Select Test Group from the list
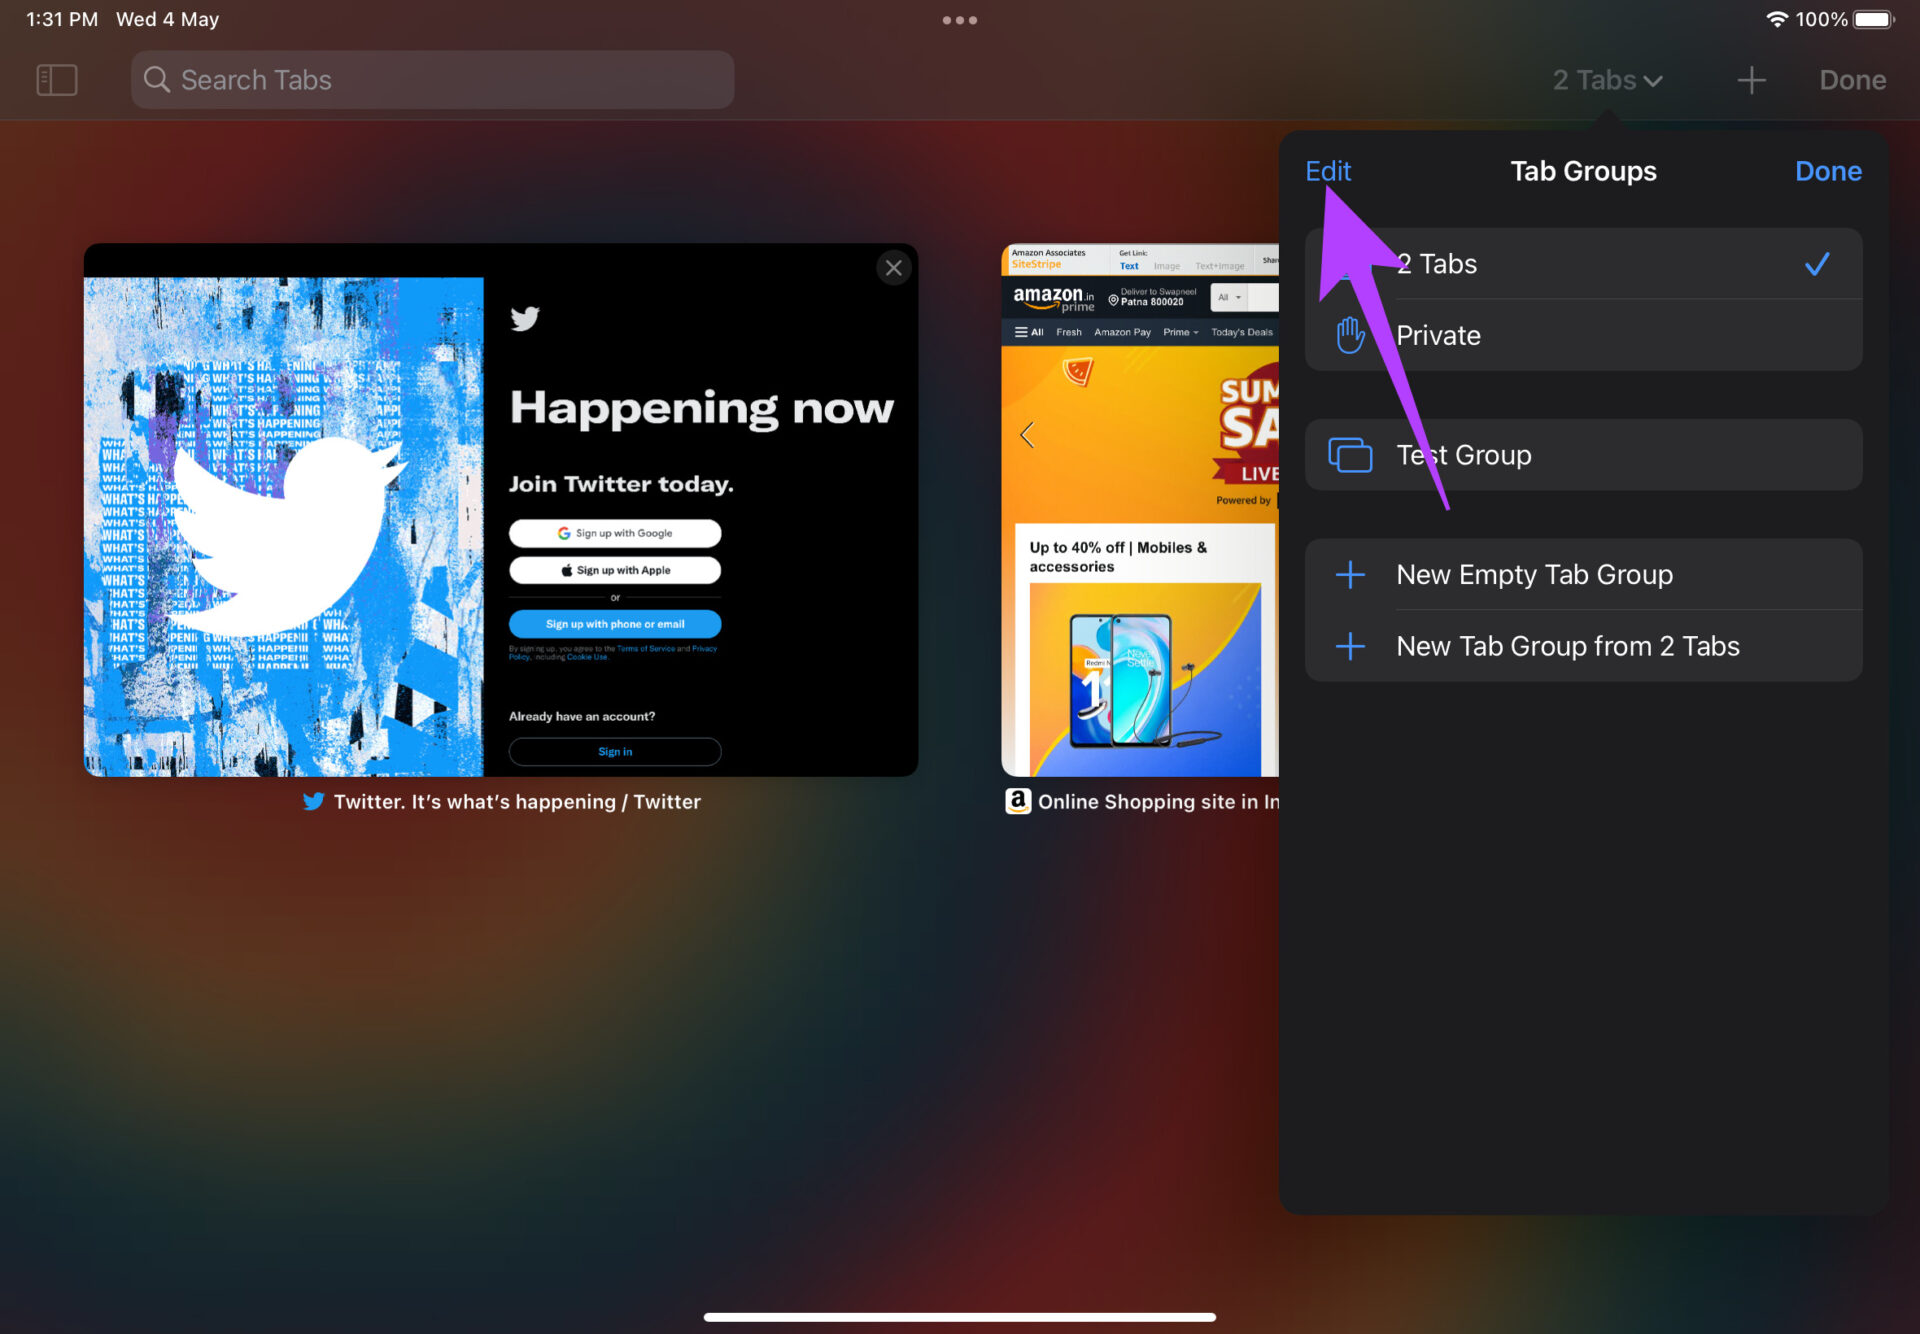 click(1583, 455)
